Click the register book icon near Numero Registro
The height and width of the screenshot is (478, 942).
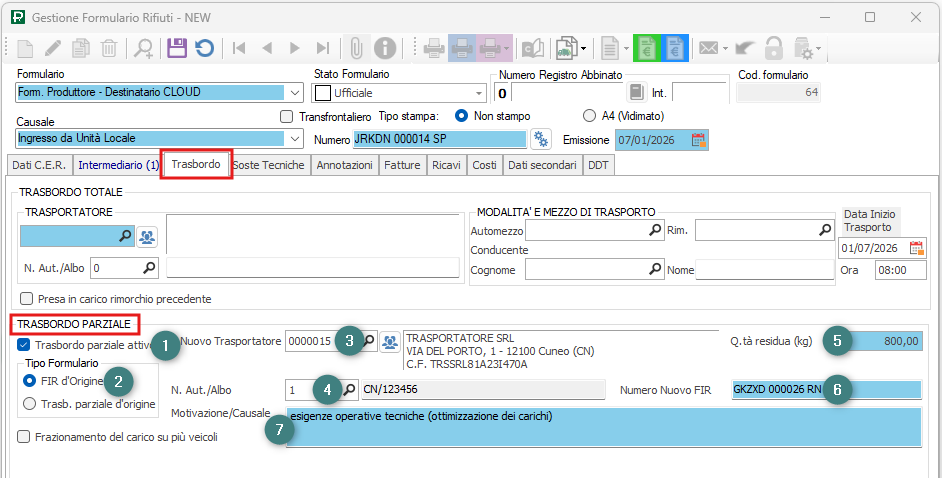[636, 93]
